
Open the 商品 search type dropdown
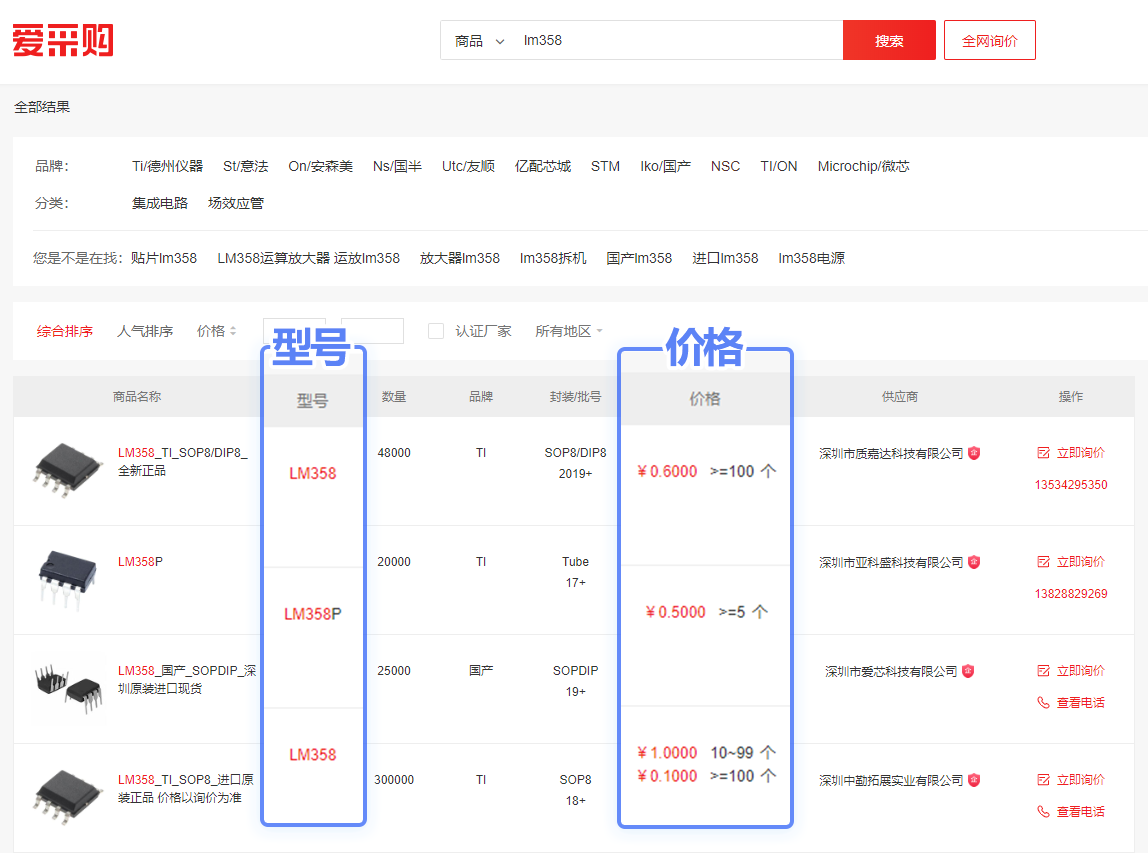[x=480, y=41]
